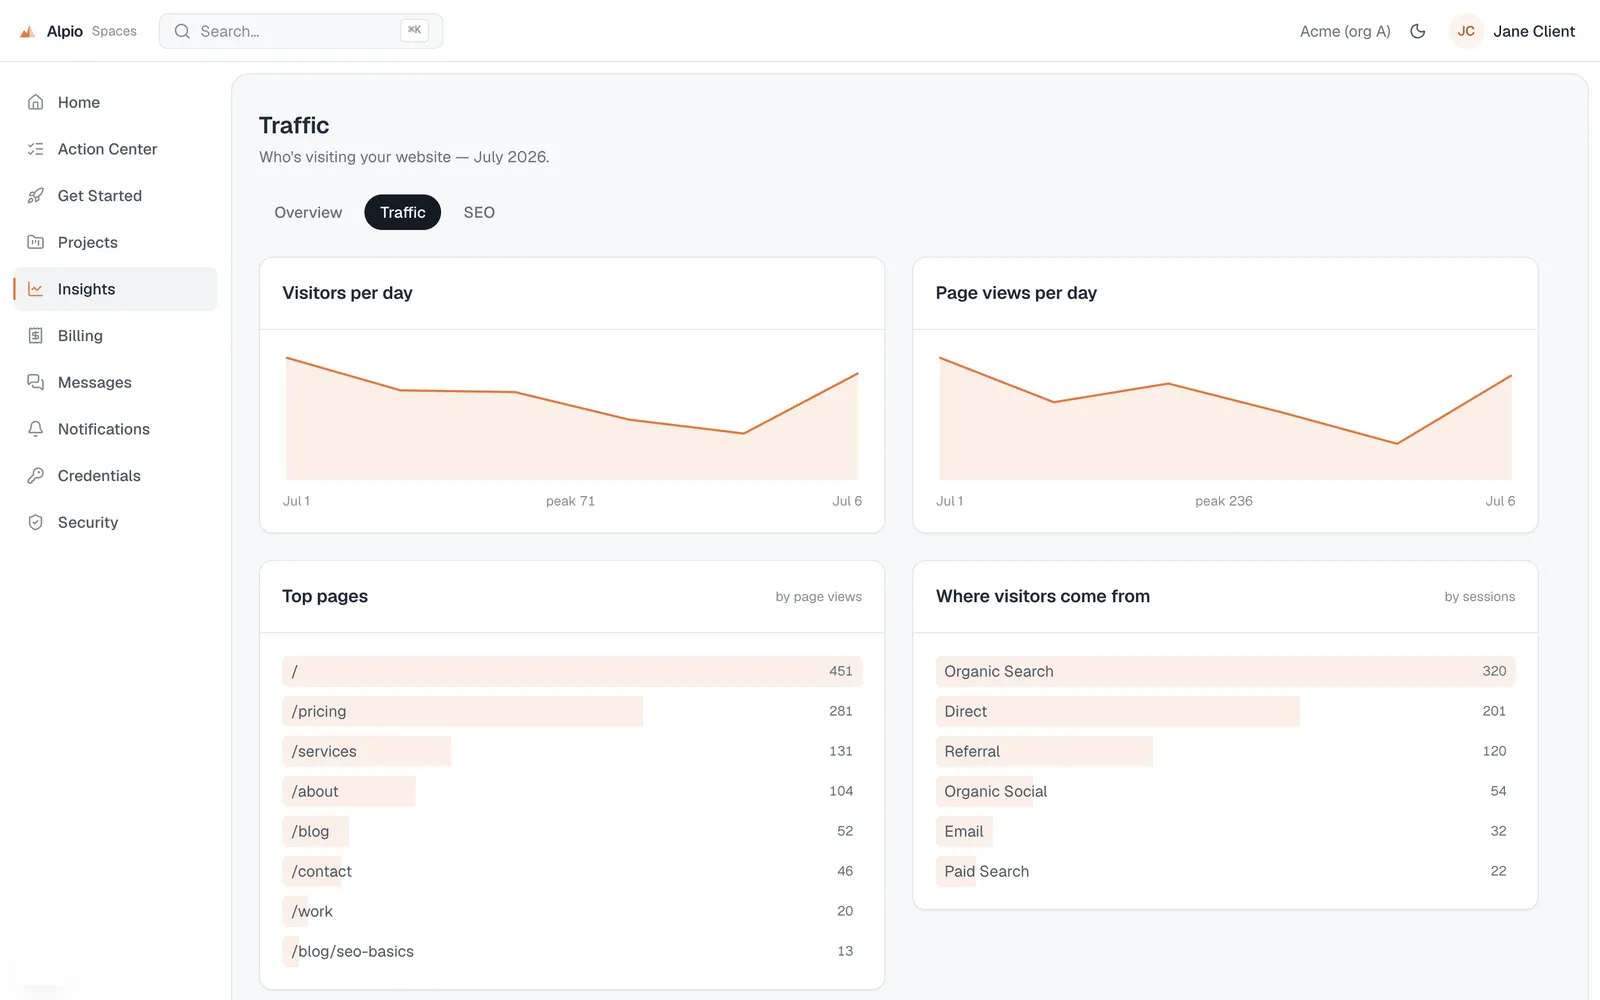Image resolution: width=1600 pixels, height=1000 pixels.
Task: Click the Visitors per day chart
Action: click(572, 418)
